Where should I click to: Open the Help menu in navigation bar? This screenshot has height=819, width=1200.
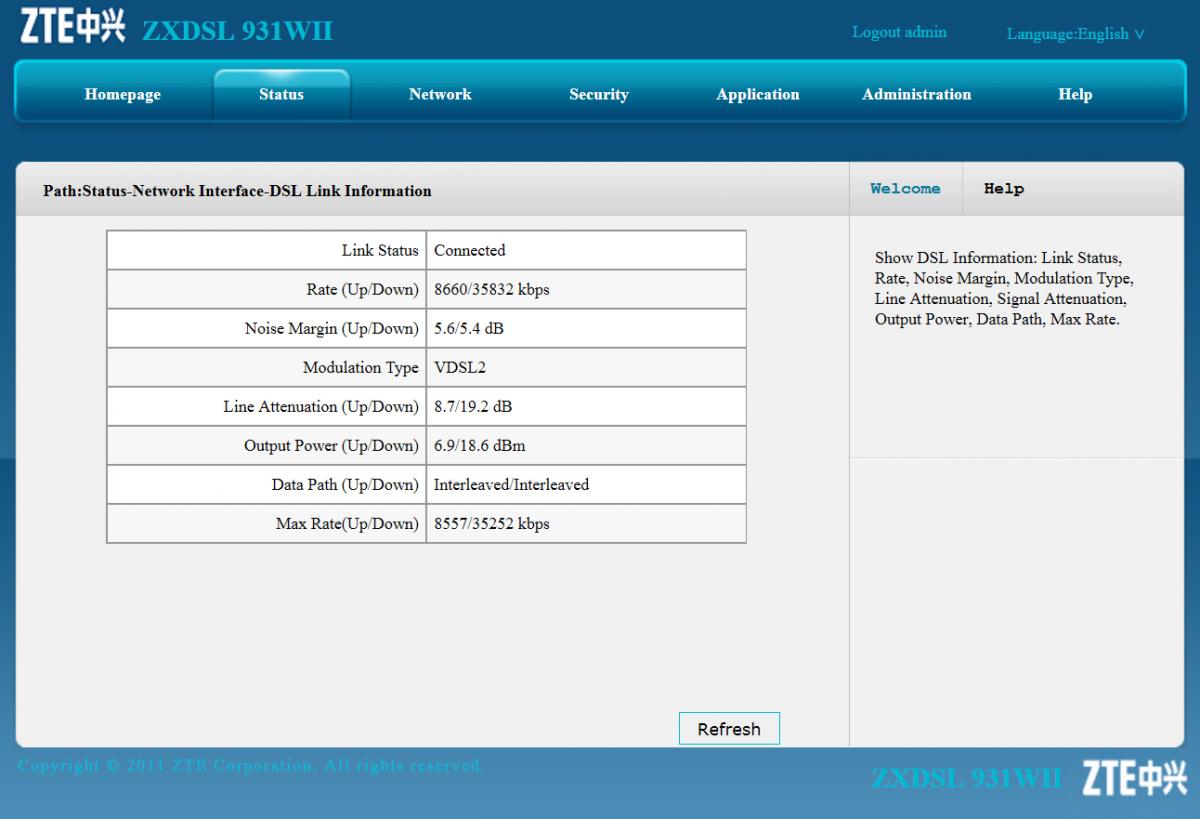pos(1075,94)
